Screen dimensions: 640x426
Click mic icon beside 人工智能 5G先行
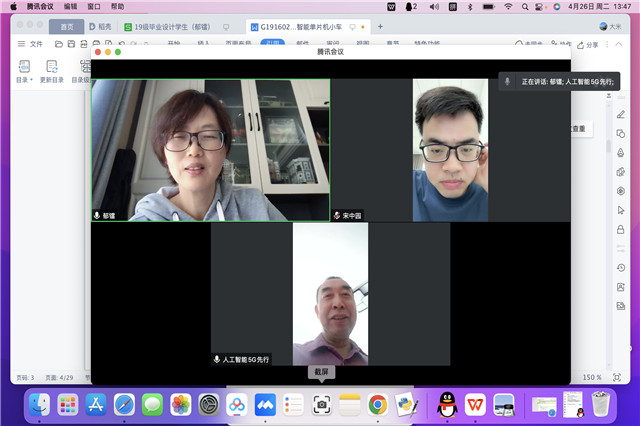pyautogui.click(x=216, y=358)
